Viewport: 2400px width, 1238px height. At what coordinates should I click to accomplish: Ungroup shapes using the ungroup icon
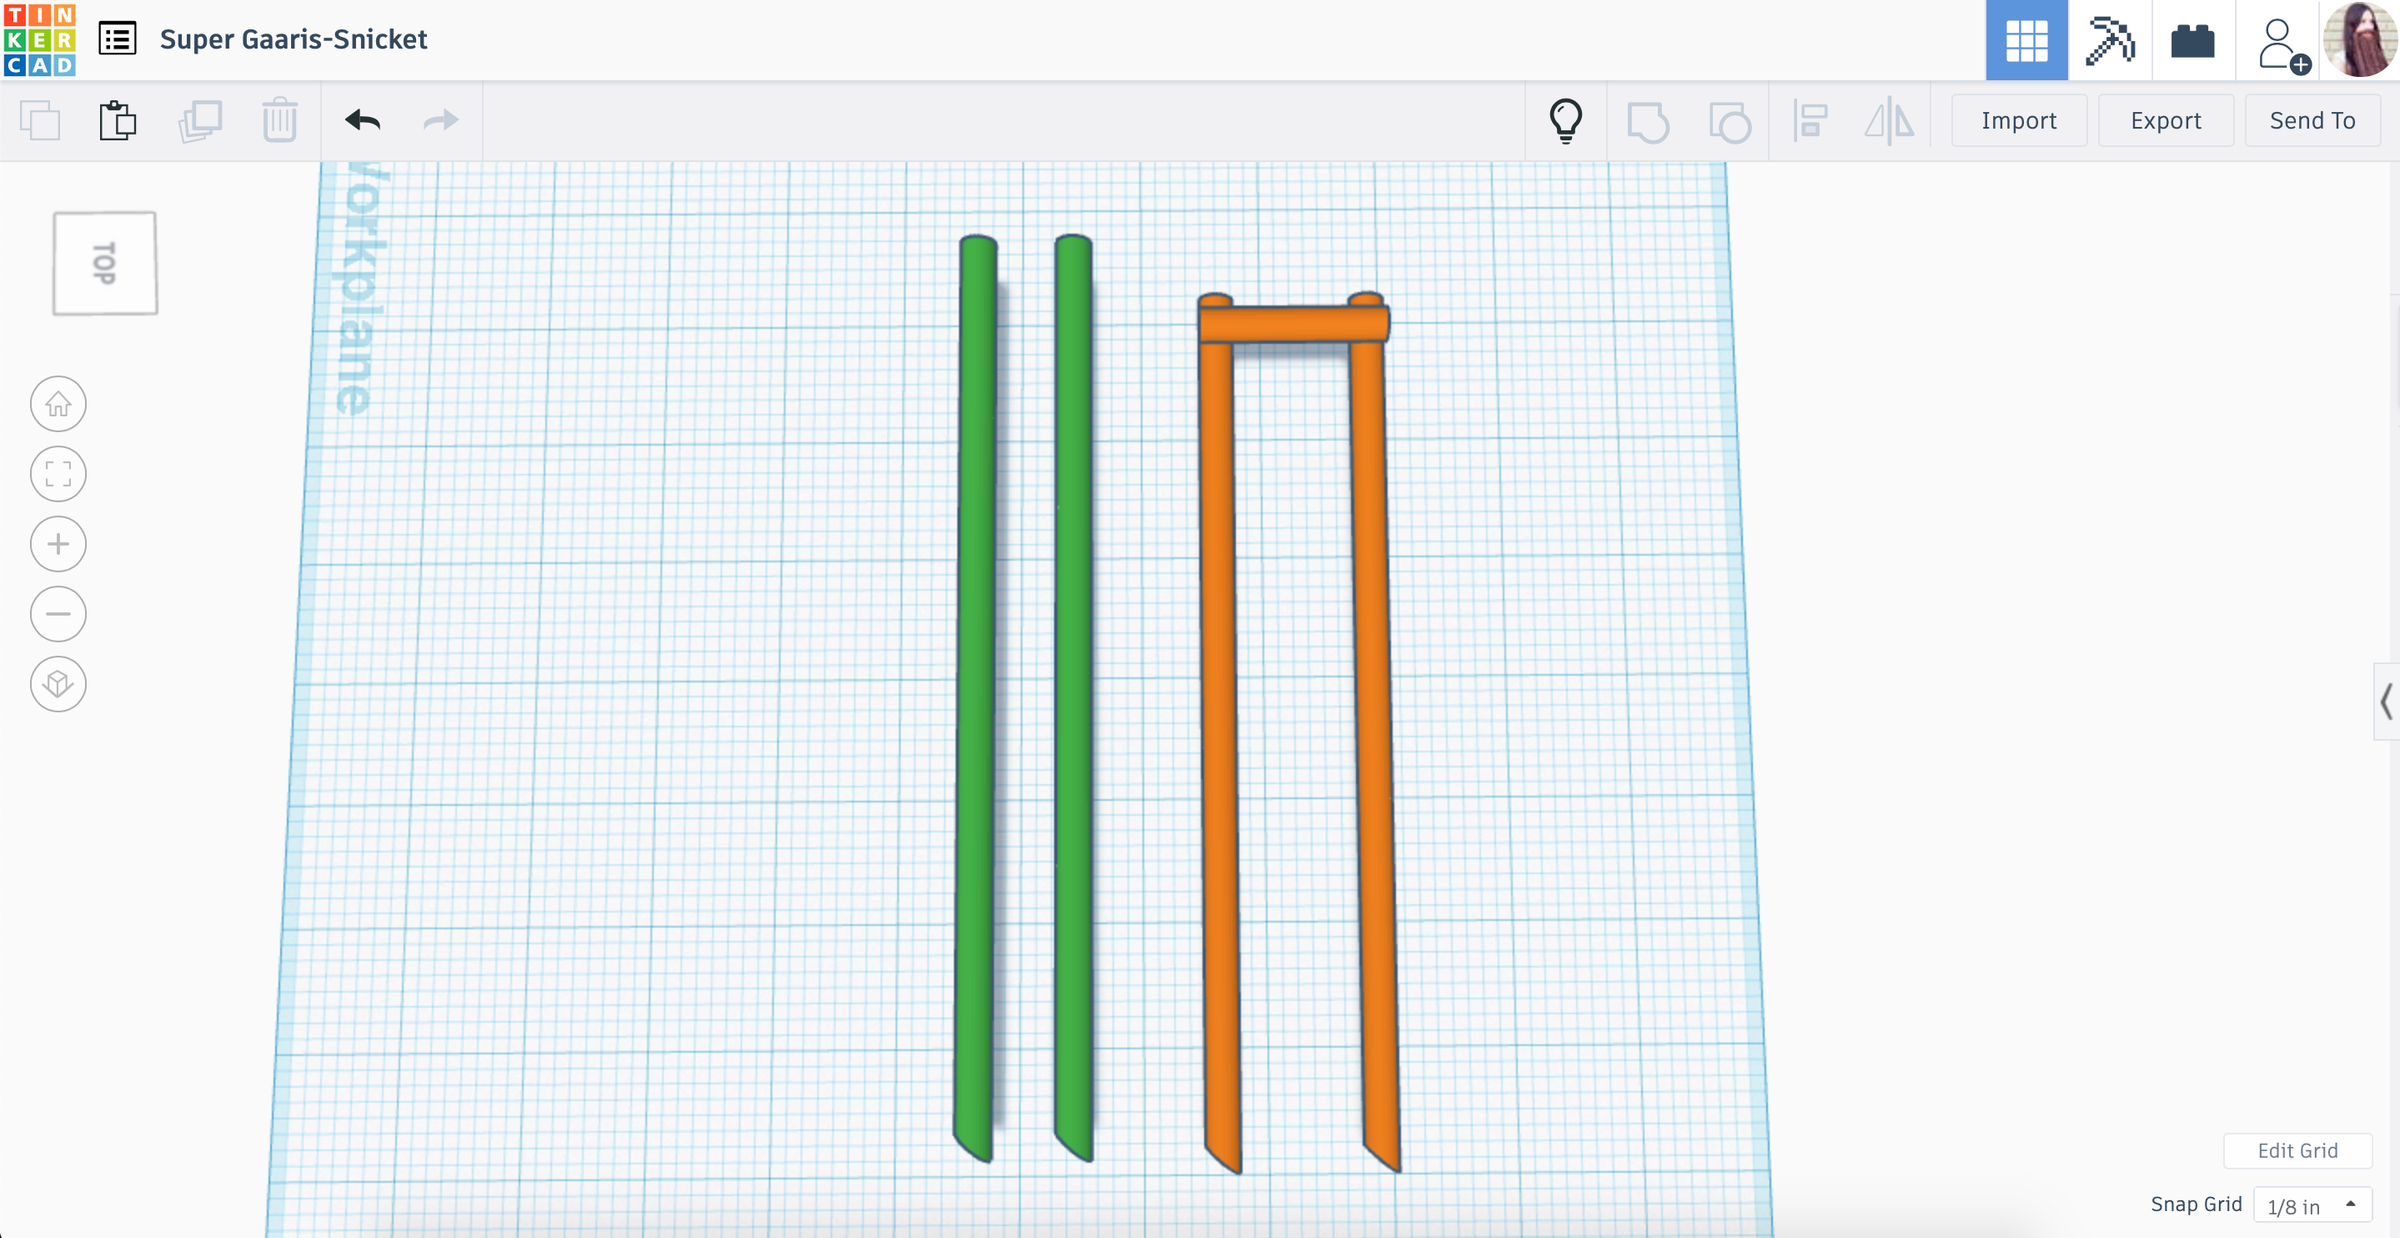click(1730, 120)
